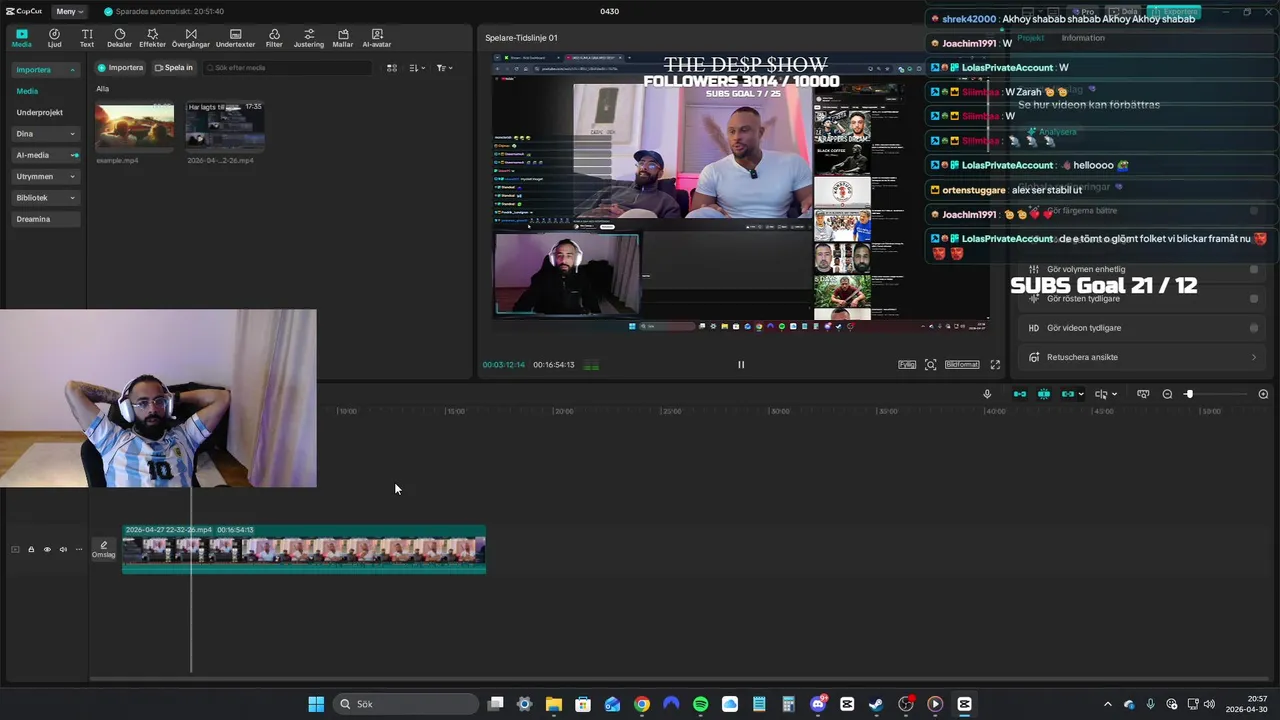This screenshot has width=1280, height=720.
Task: Click the zoom-in timeline magnifier
Action: tap(1263, 394)
